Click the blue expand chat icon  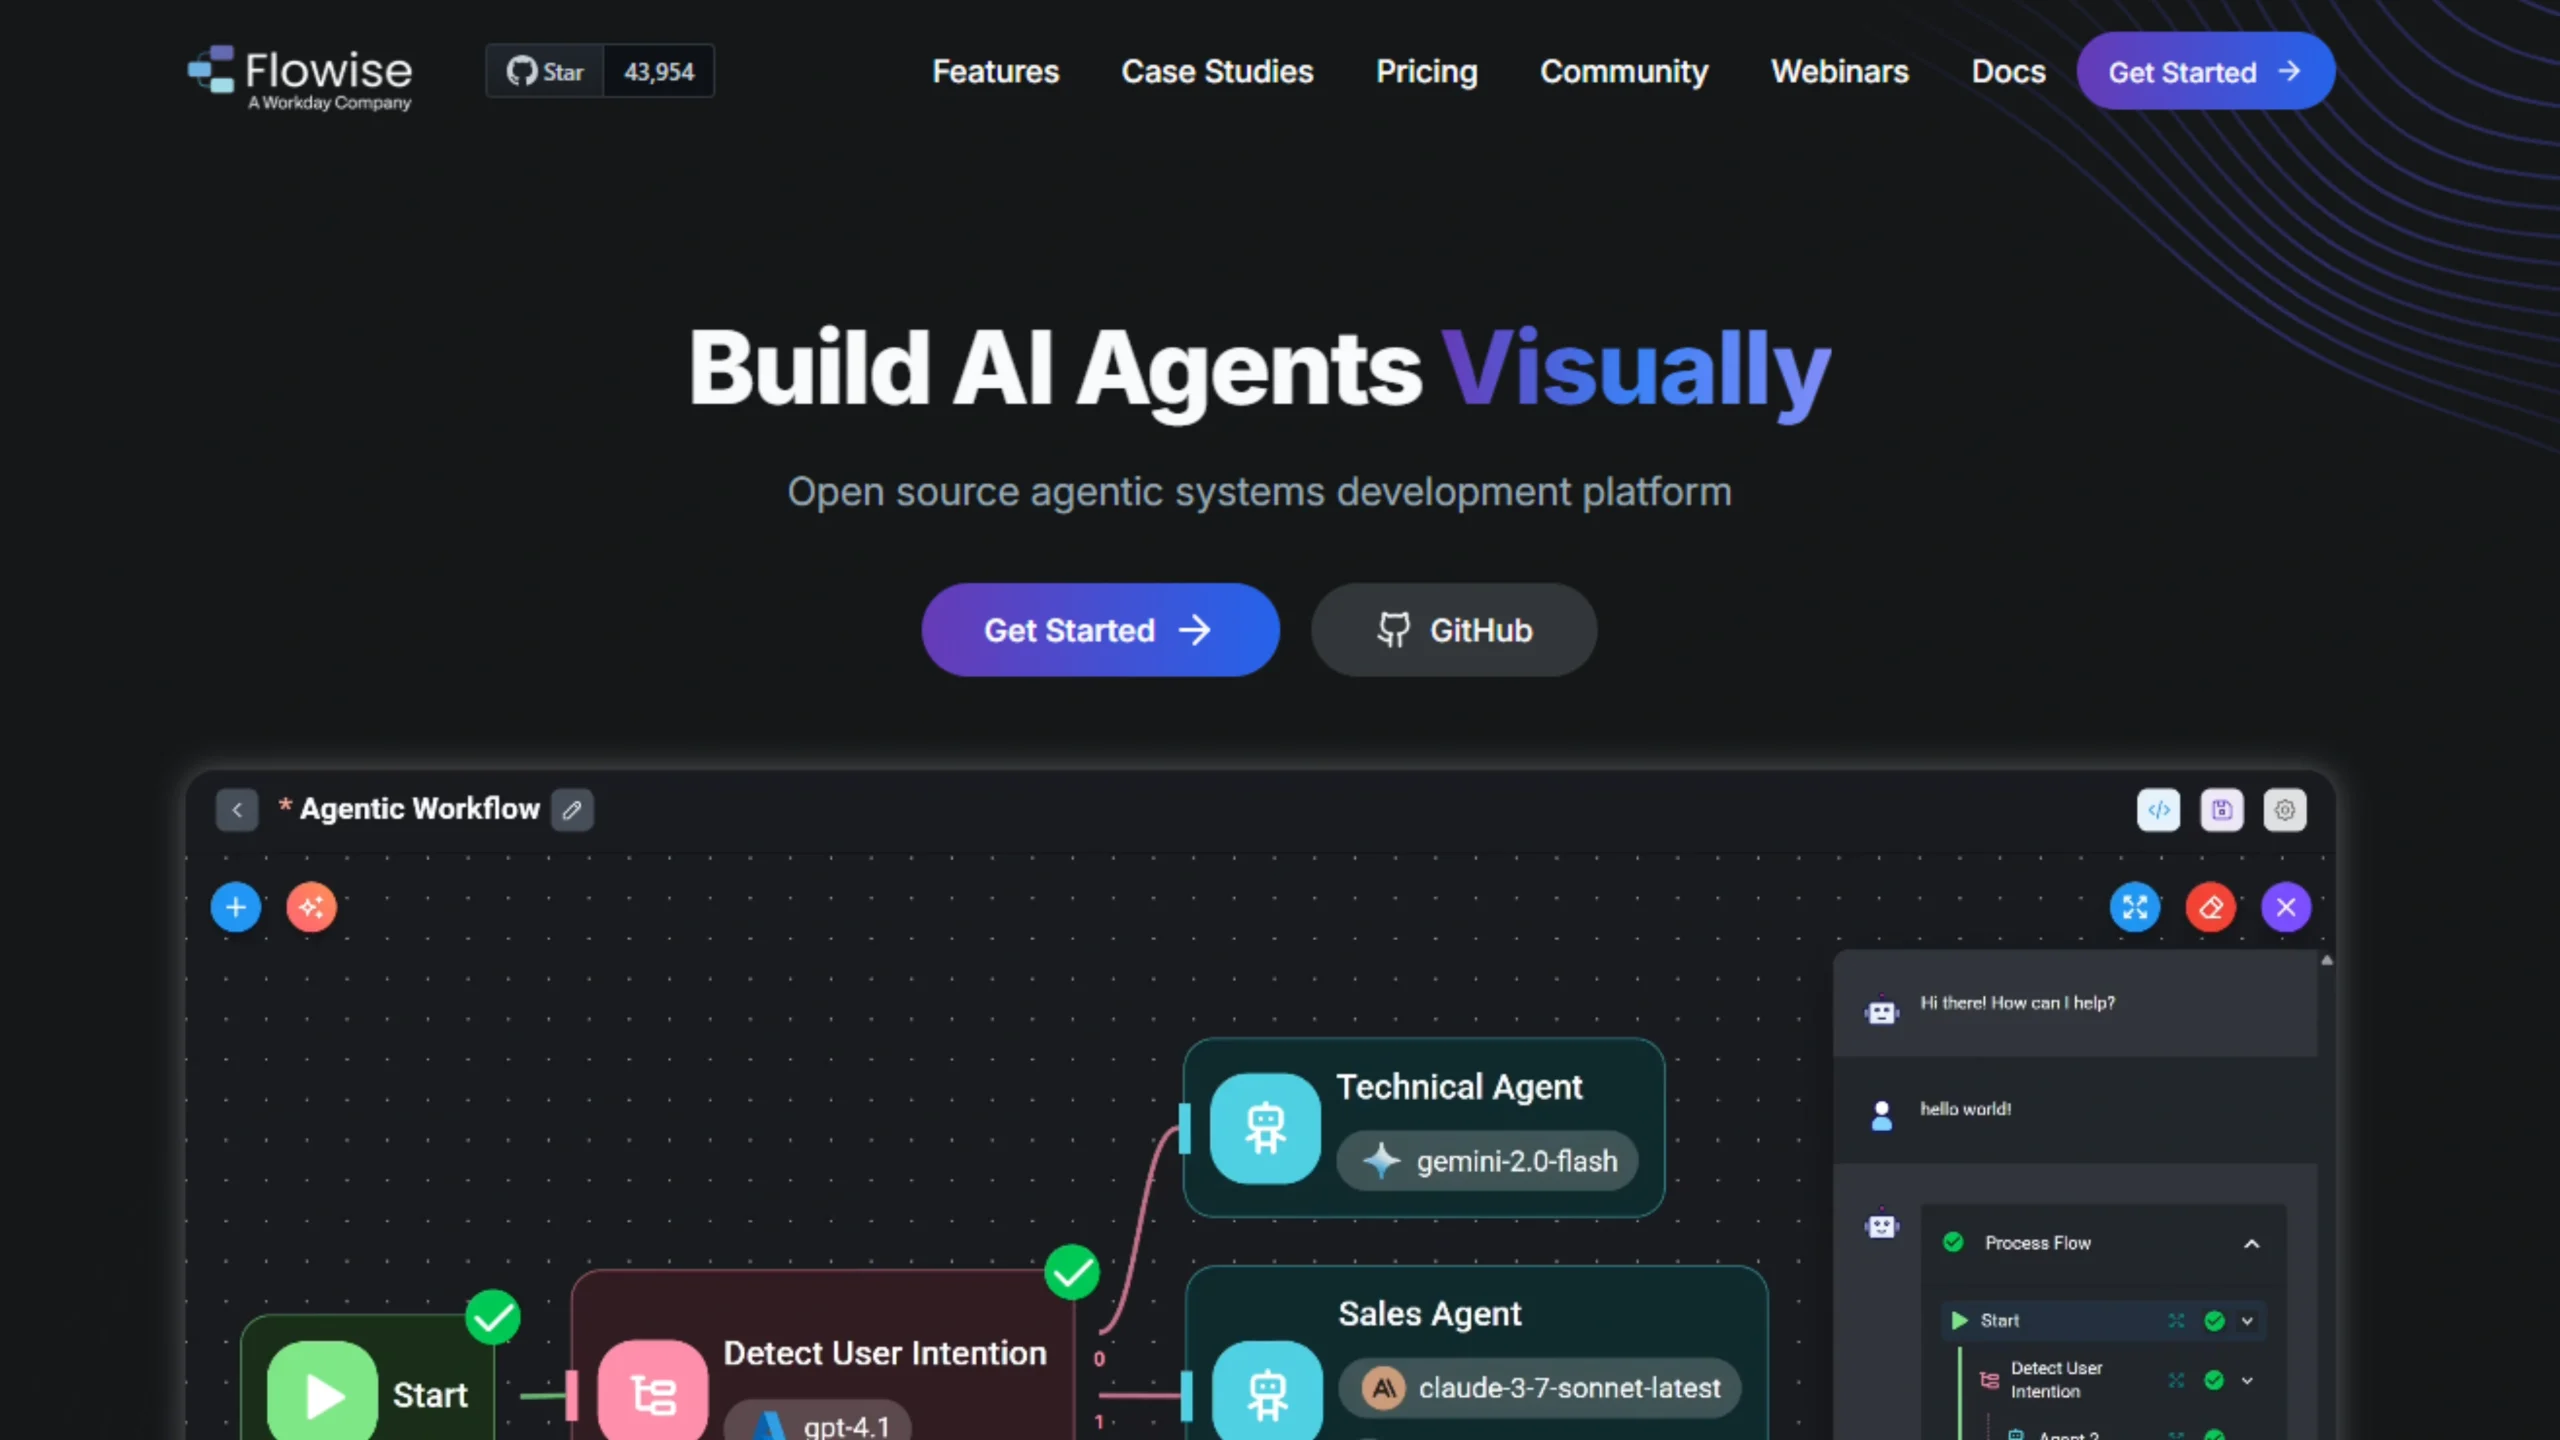point(2135,907)
